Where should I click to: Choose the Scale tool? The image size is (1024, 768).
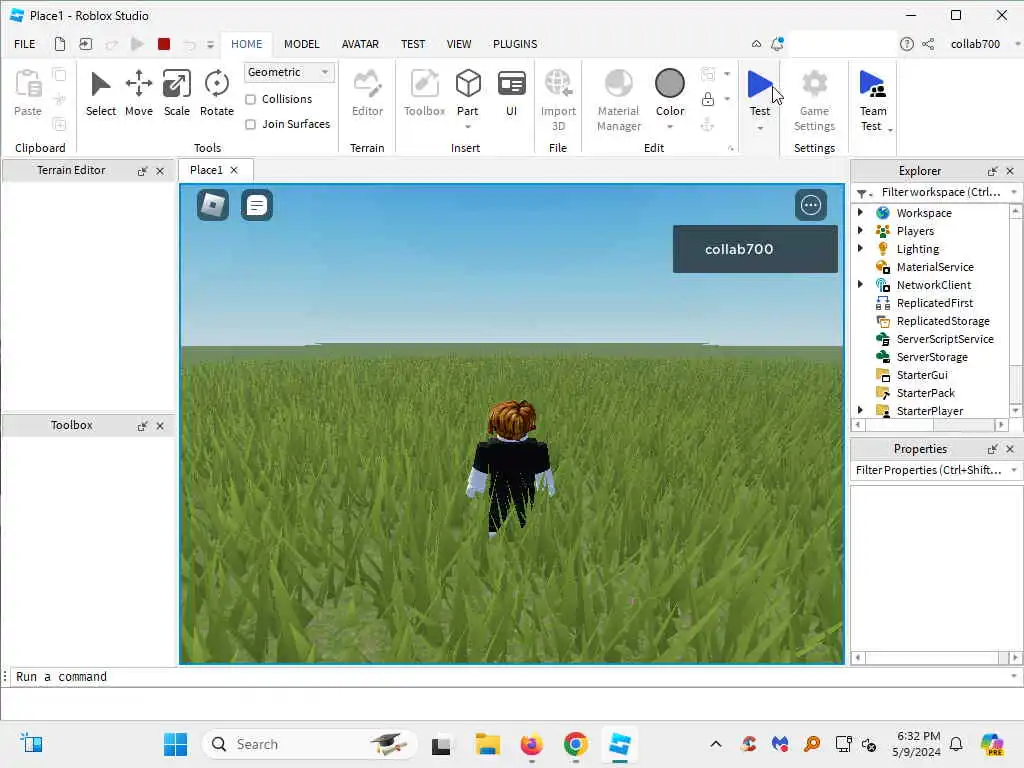pos(176,93)
